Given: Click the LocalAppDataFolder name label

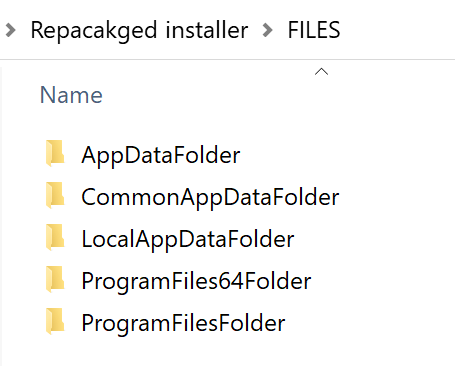Looking at the screenshot, I should (x=188, y=239).
